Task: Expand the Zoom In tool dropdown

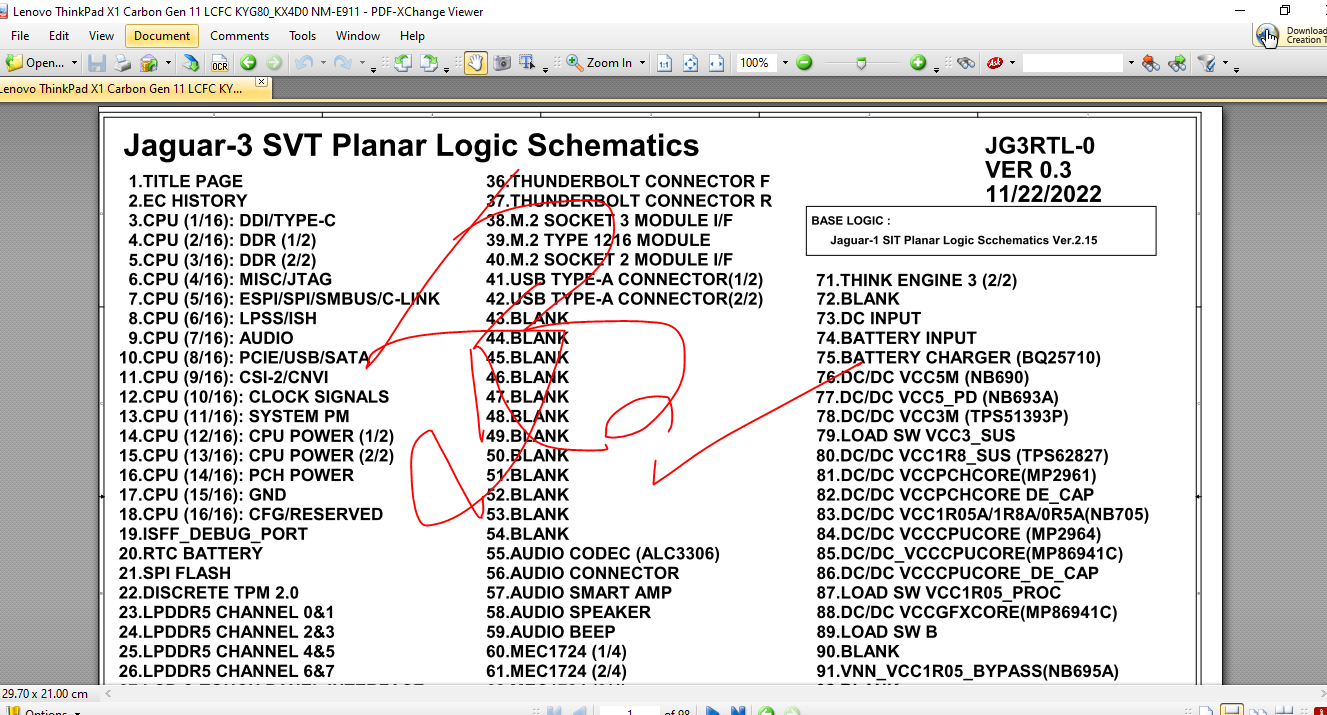Action: pyautogui.click(x=642, y=63)
